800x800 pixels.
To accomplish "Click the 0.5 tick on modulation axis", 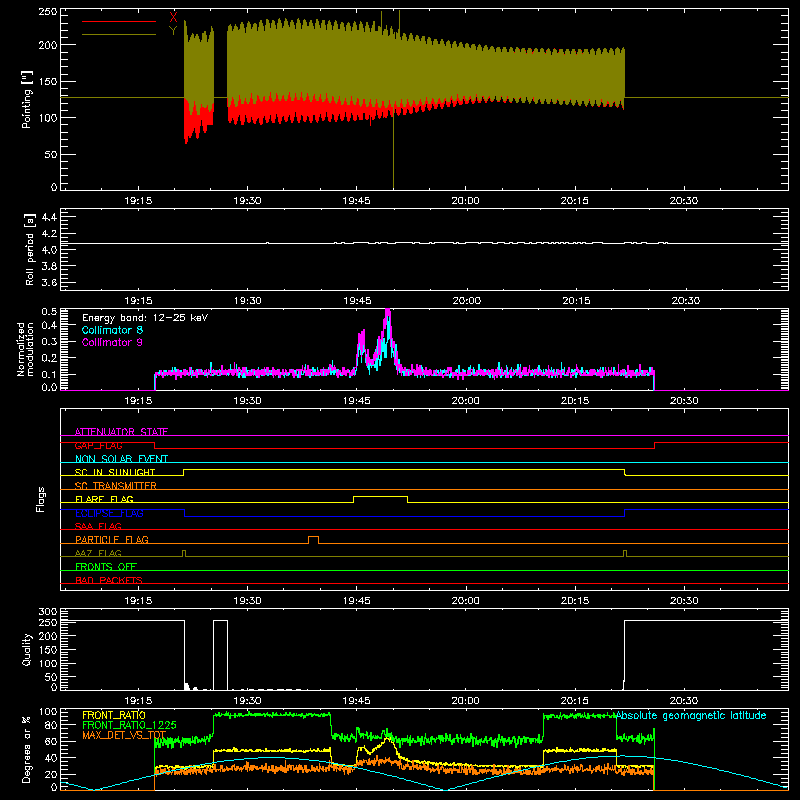I will coord(49,311).
